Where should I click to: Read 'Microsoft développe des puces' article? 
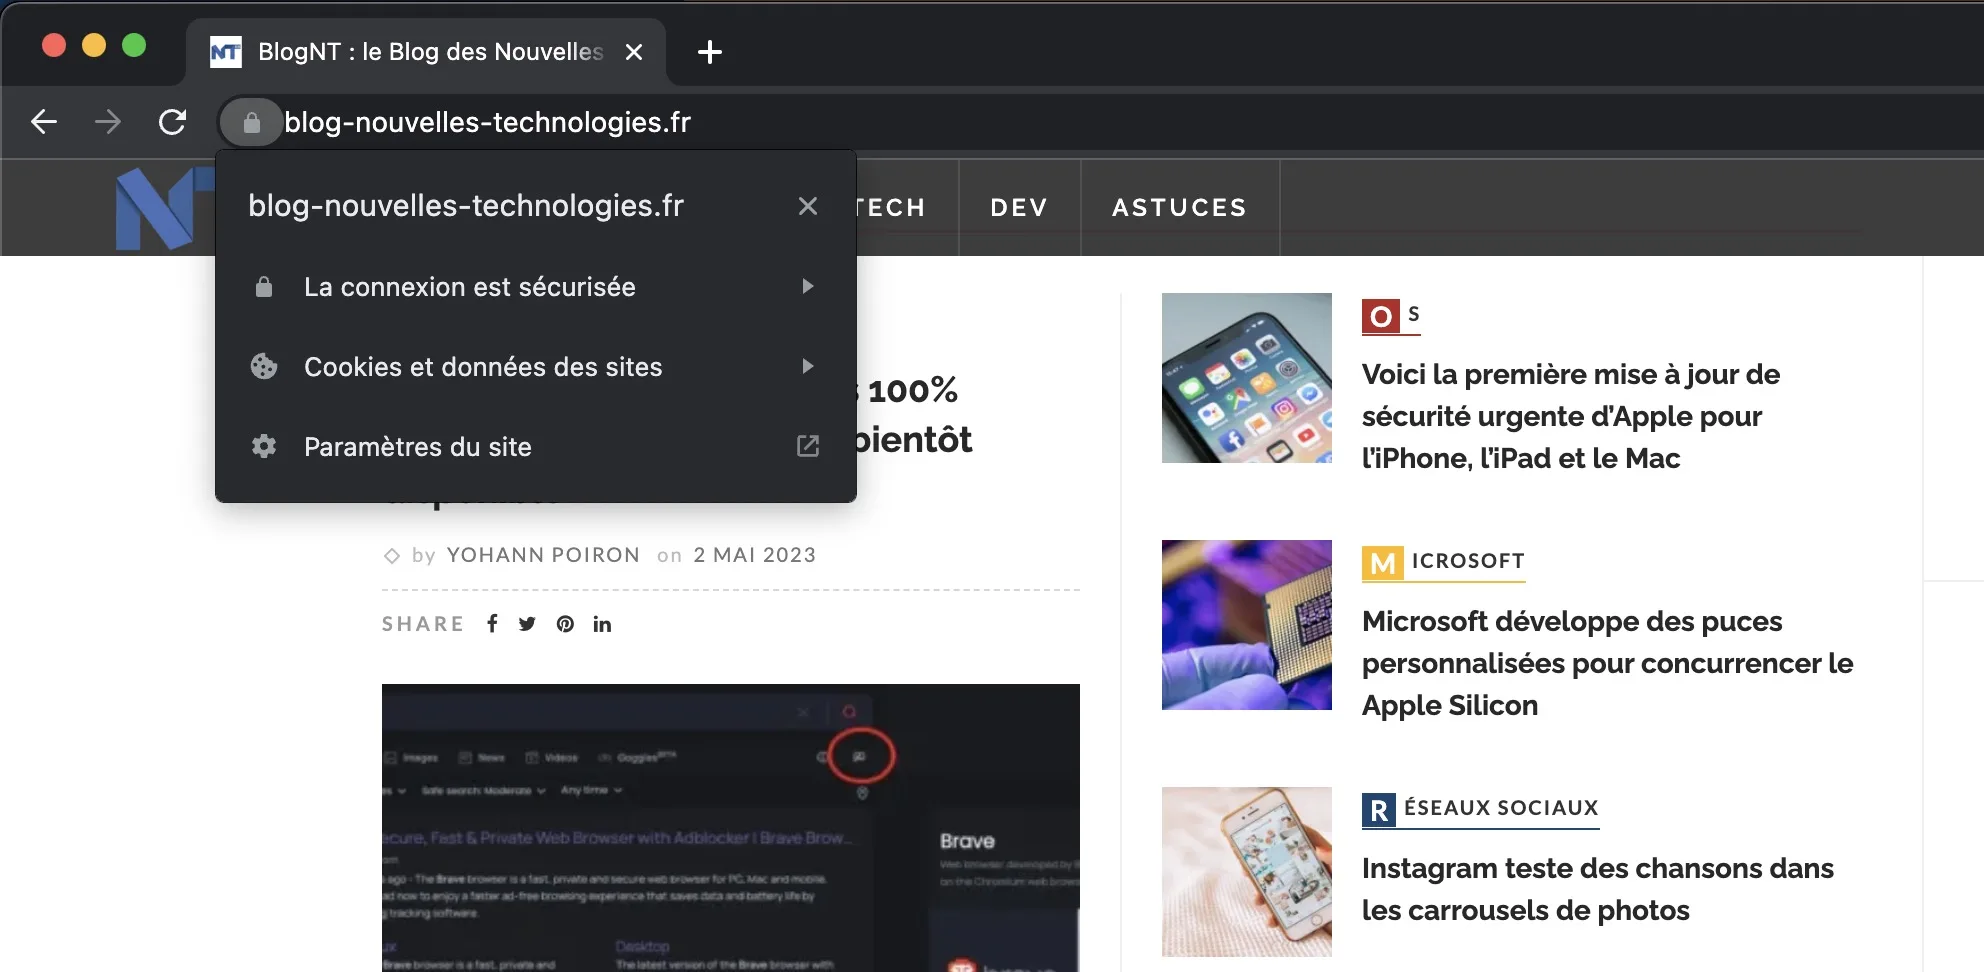click(1608, 663)
